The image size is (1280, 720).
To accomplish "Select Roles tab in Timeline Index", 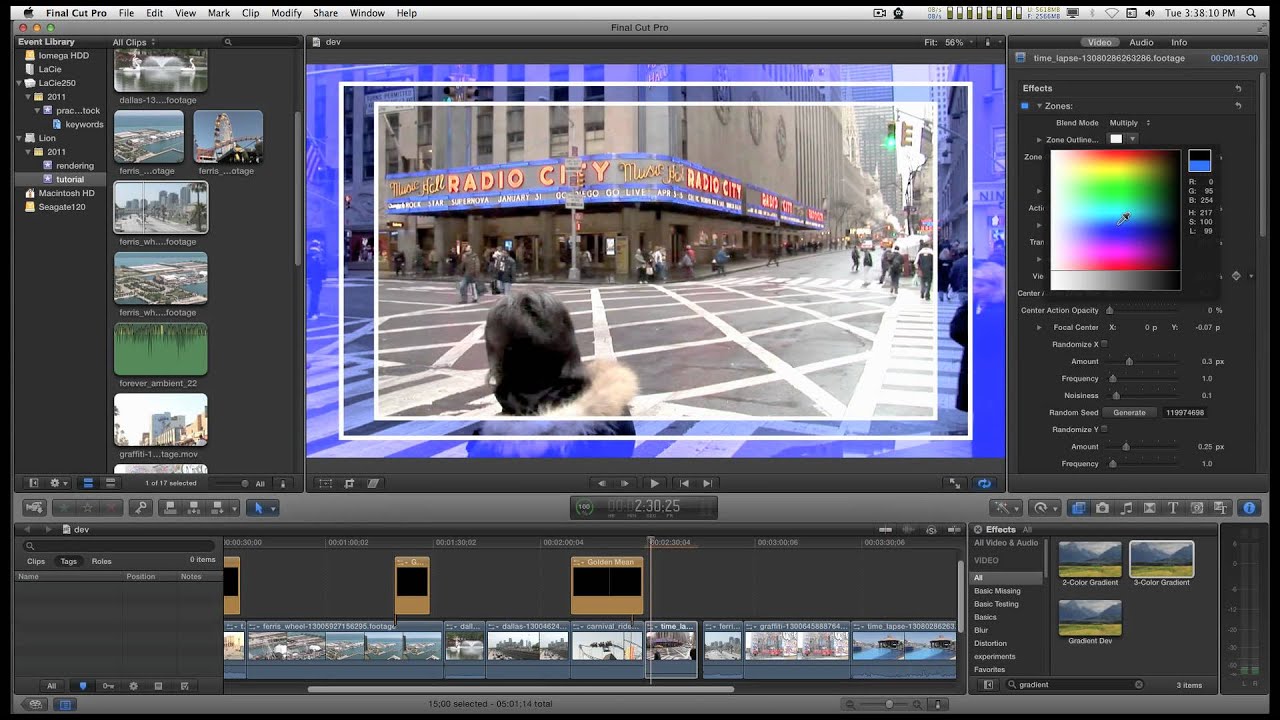I will (101, 561).
